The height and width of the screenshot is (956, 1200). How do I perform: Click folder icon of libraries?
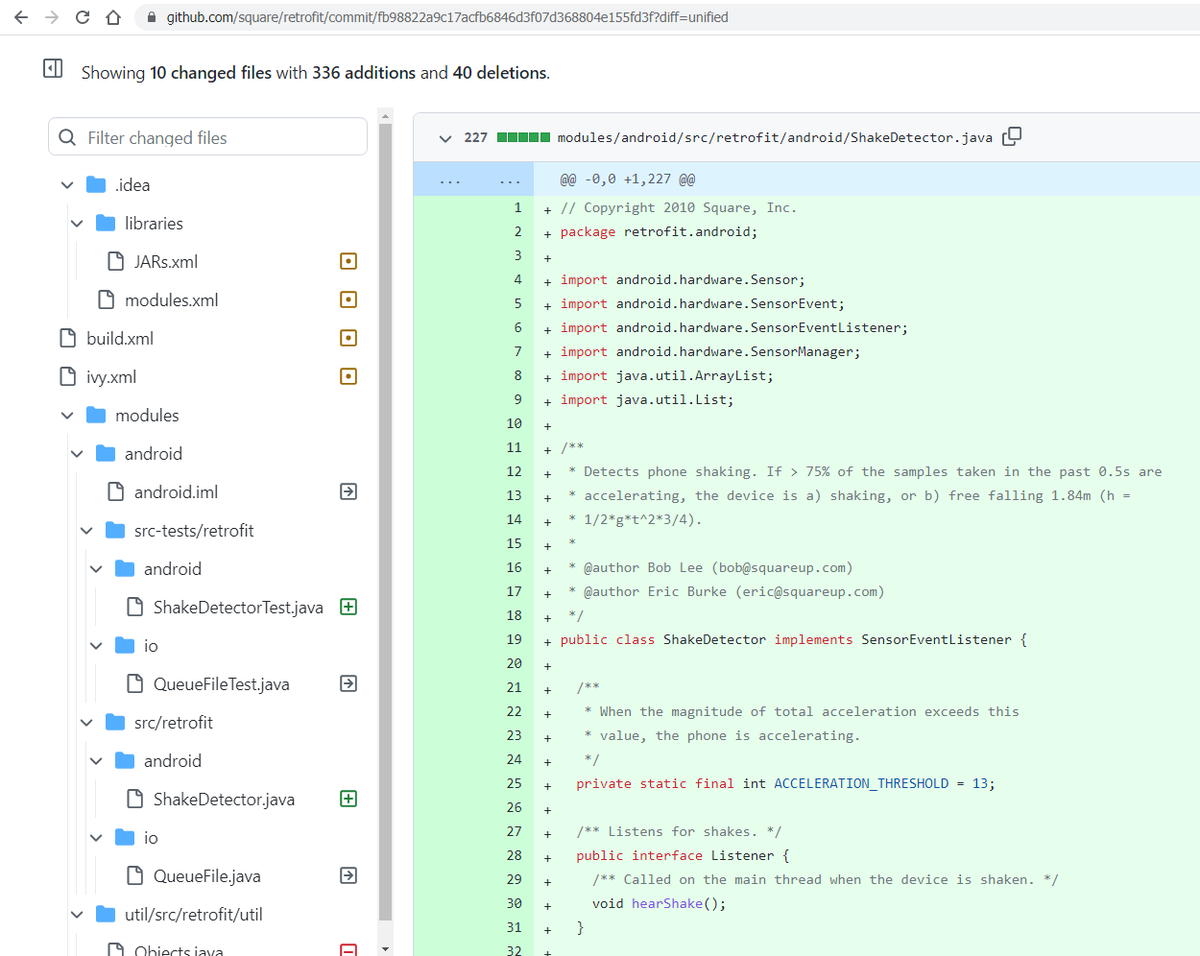click(x=106, y=223)
